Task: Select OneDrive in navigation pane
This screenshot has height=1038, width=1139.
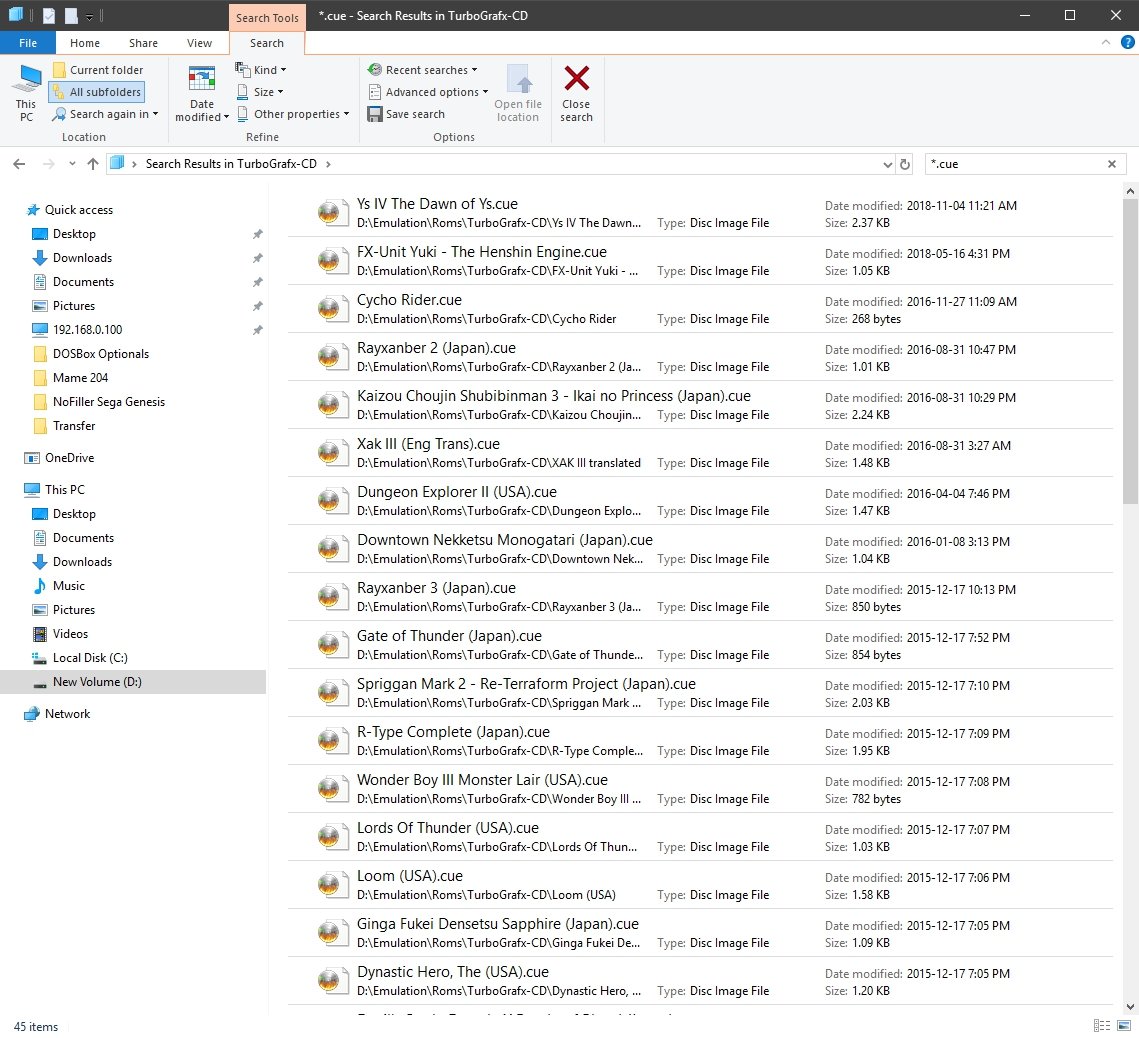Action: [69, 458]
